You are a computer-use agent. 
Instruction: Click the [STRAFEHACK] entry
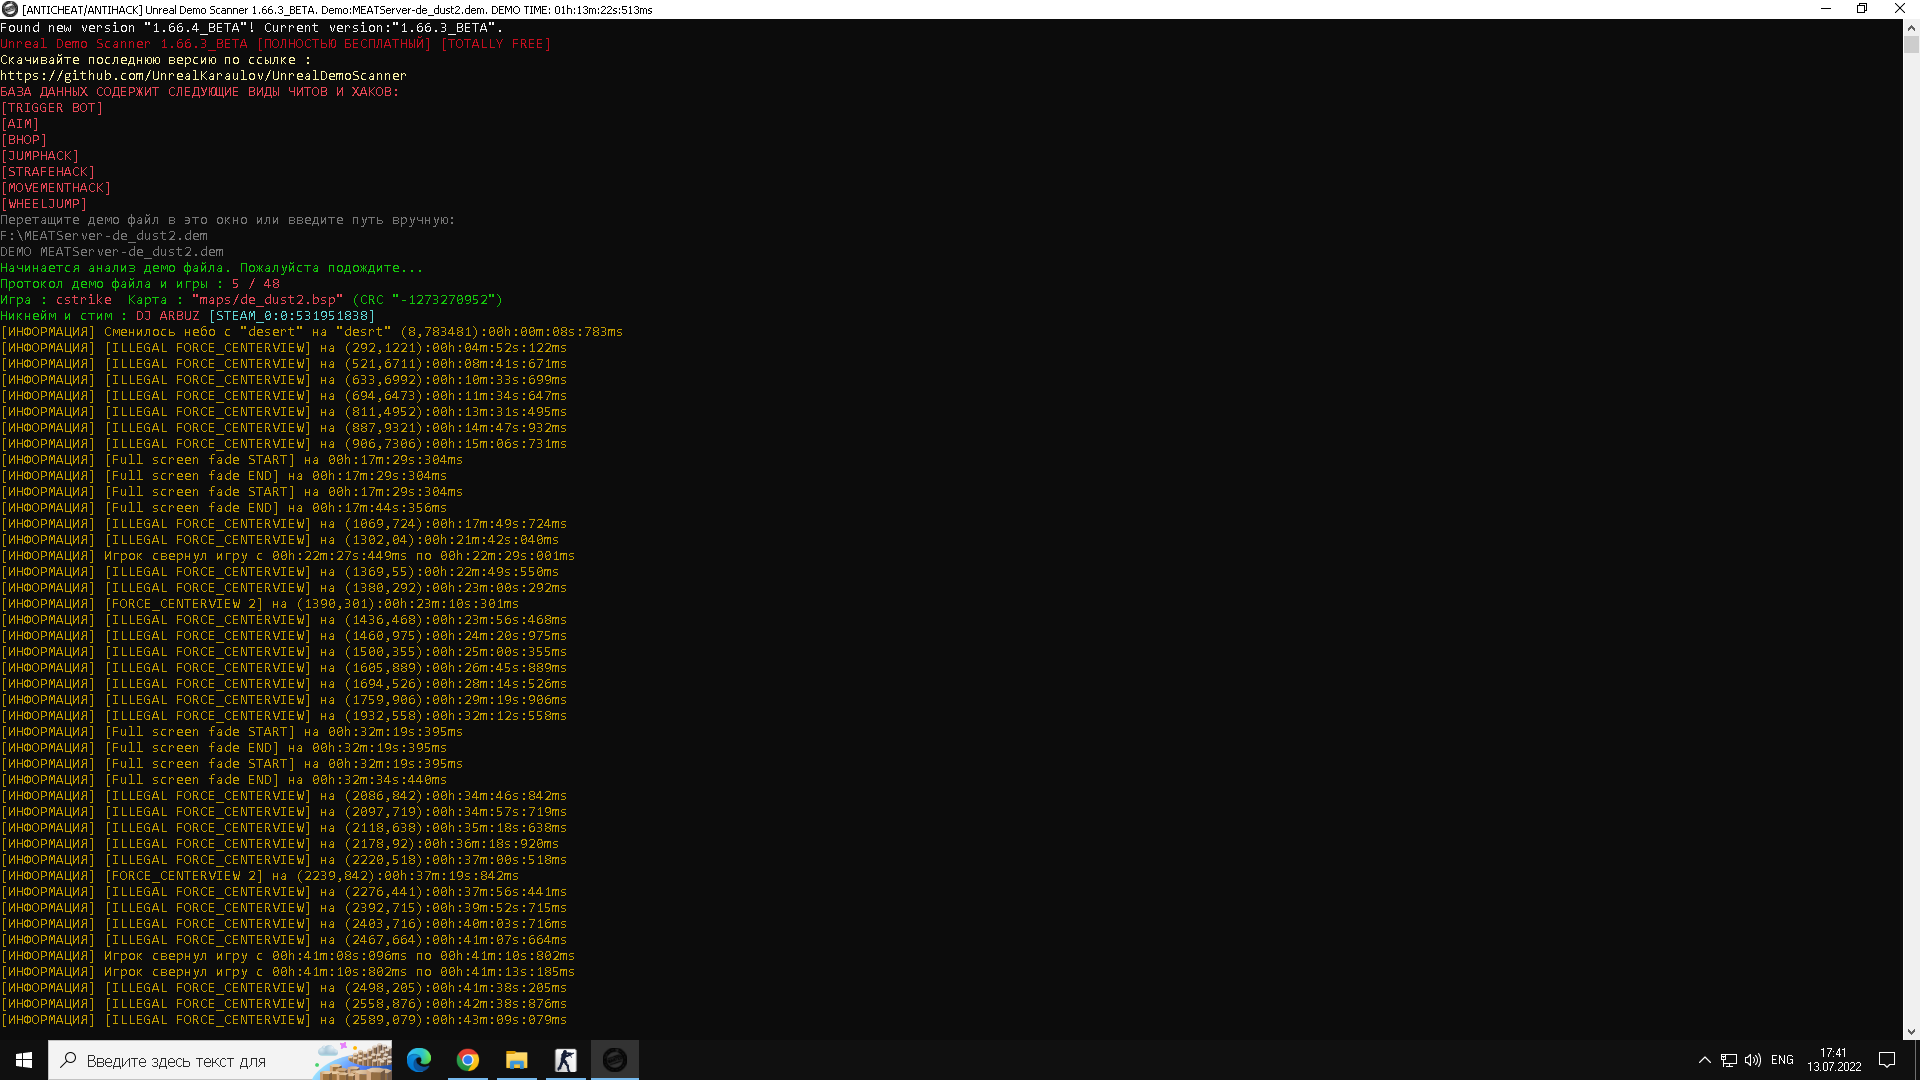(x=48, y=172)
